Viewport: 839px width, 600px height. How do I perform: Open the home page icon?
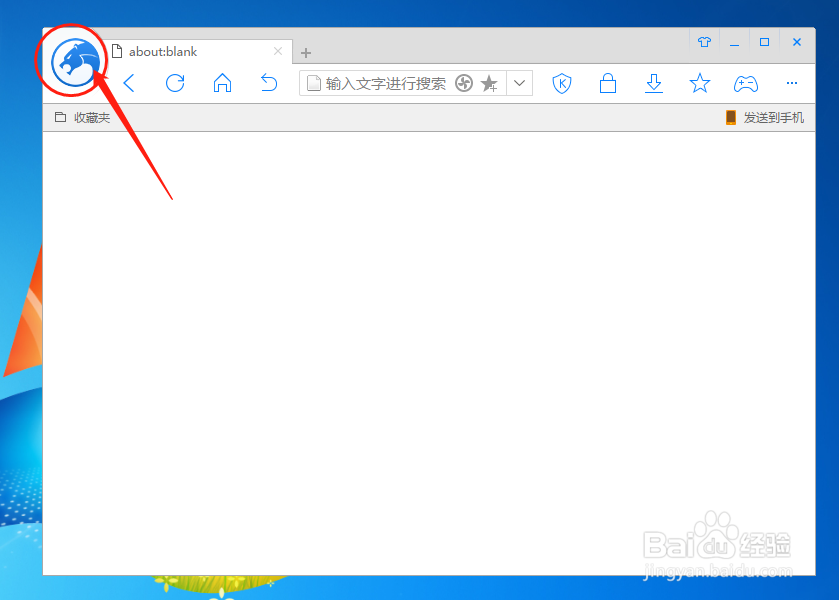(x=222, y=83)
